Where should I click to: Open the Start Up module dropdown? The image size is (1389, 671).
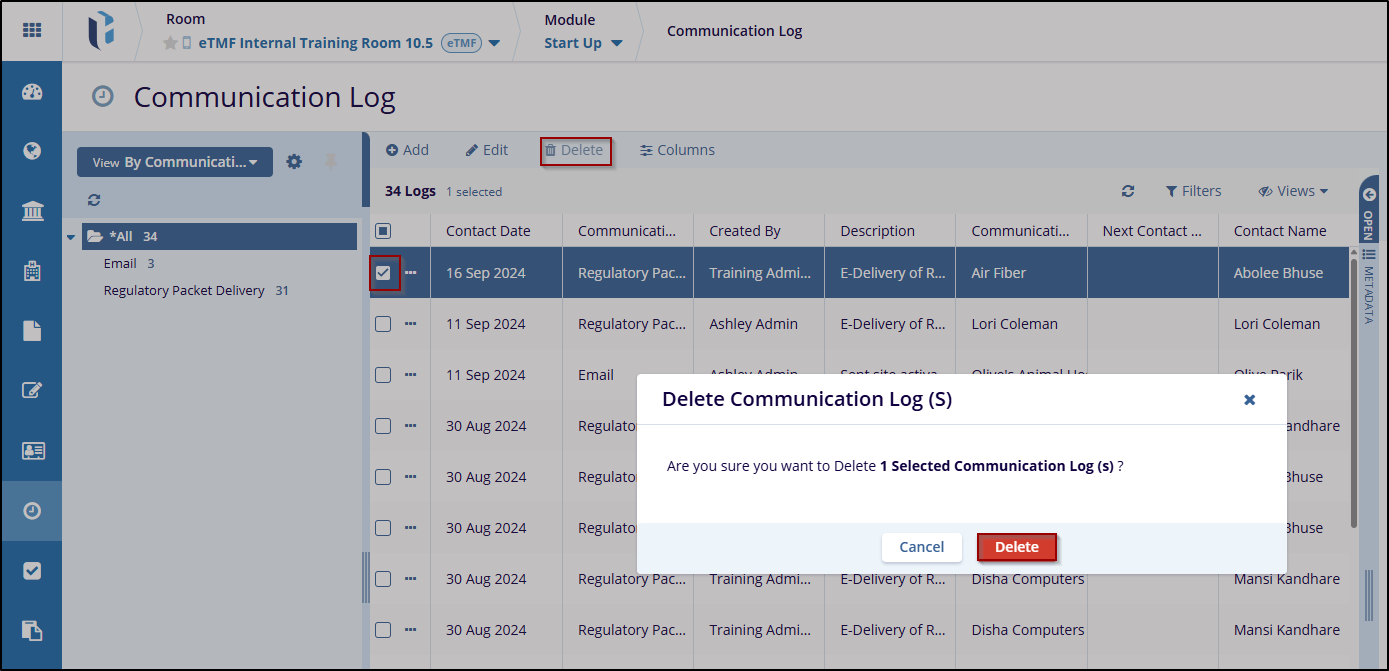point(583,43)
